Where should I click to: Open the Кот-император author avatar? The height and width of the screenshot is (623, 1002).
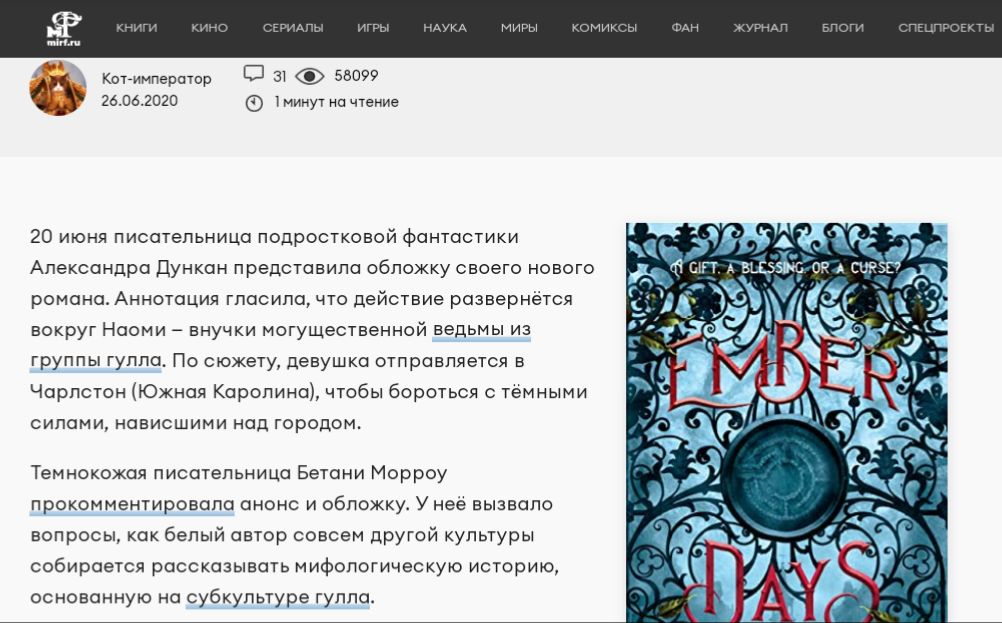pos(58,88)
